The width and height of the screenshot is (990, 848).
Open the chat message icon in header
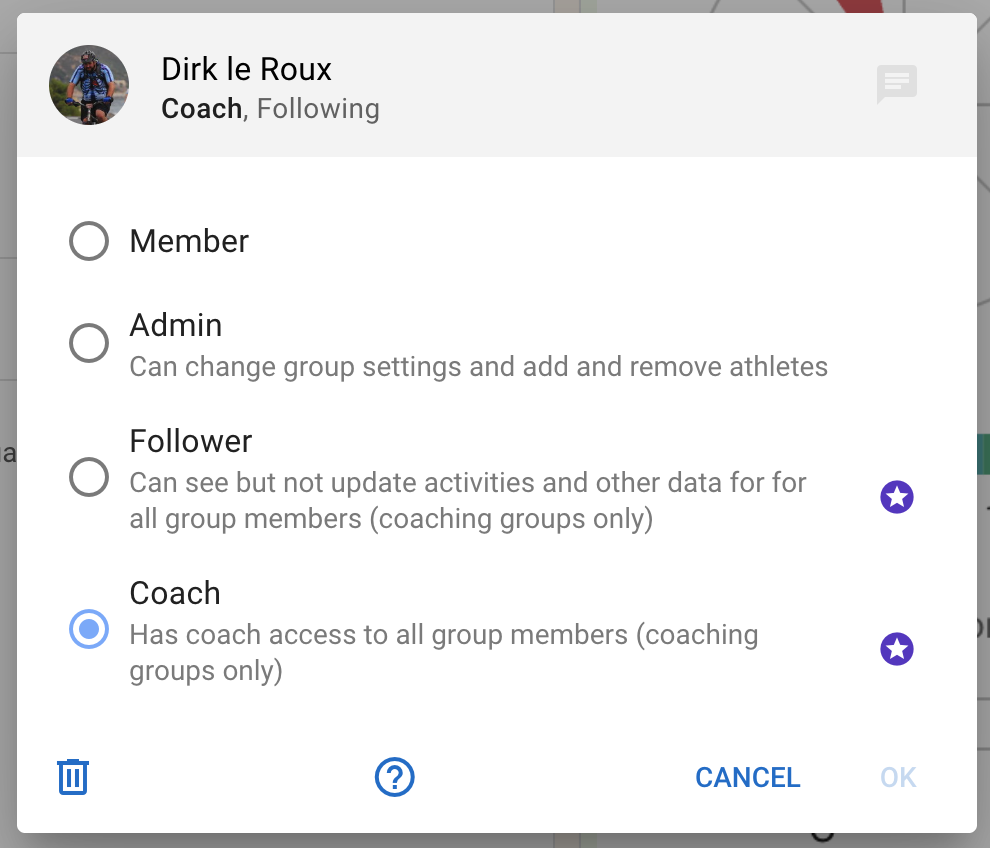(896, 84)
